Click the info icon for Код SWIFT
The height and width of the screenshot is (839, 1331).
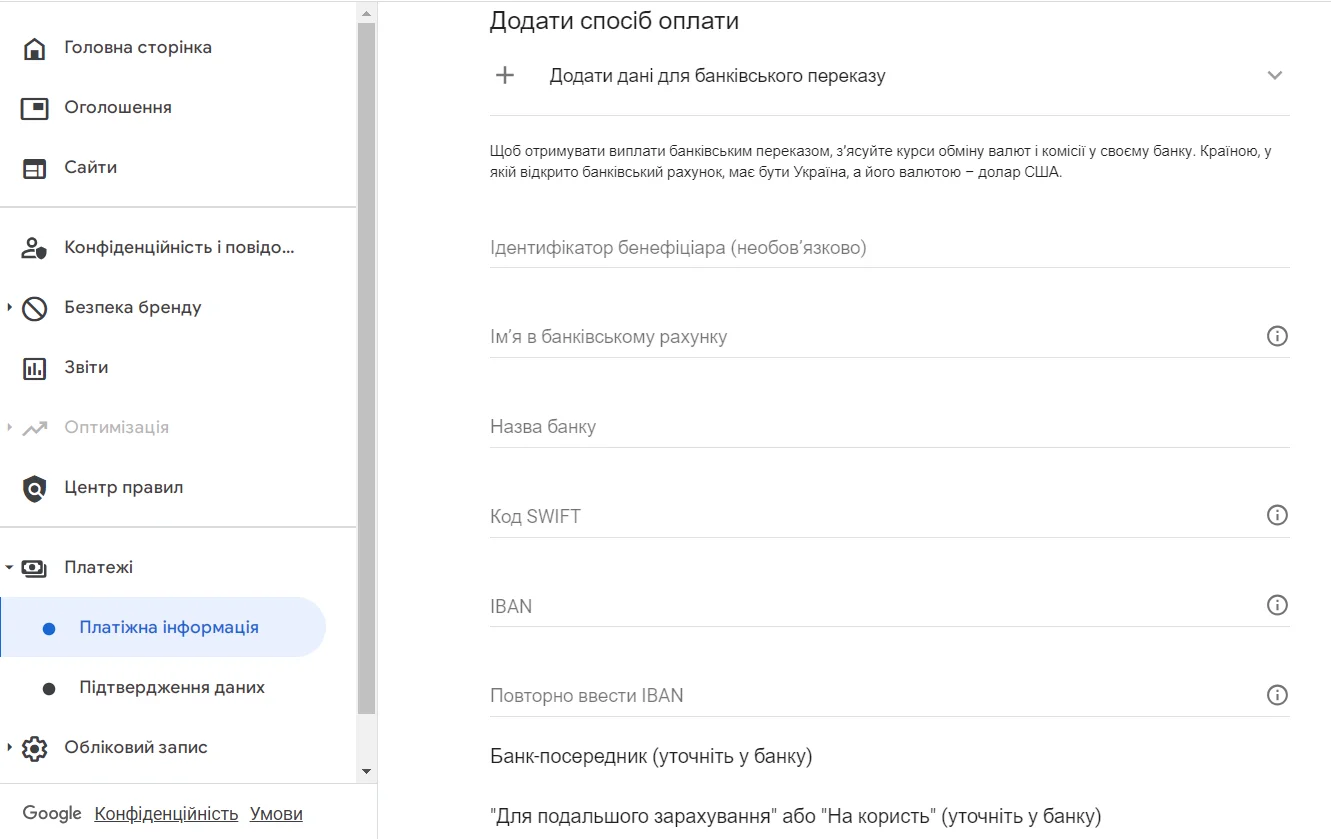(1277, 516)
